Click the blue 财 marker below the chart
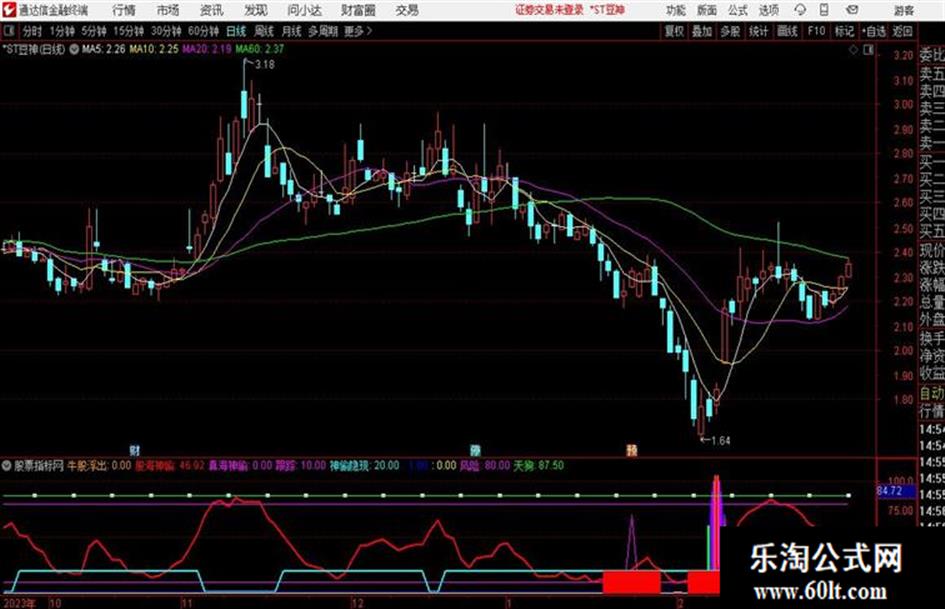 135,450
